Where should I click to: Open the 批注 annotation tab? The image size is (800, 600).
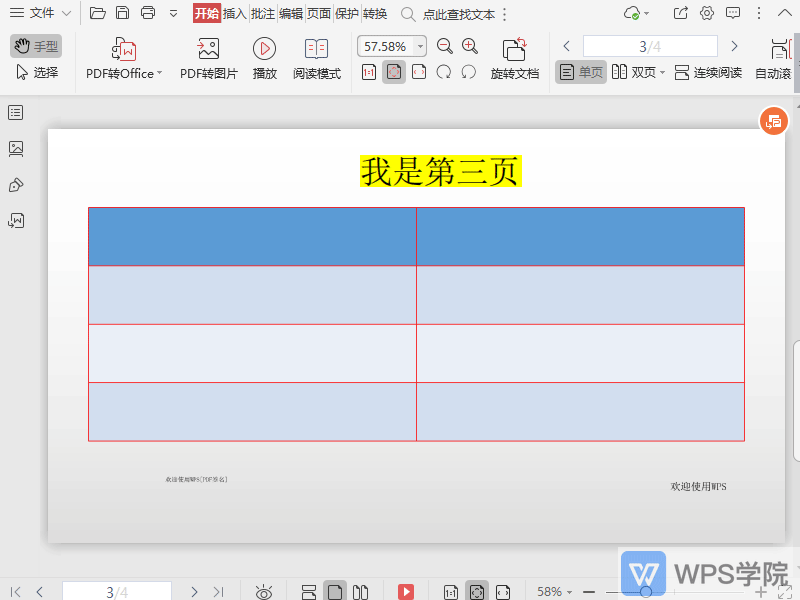pos(263,13)
